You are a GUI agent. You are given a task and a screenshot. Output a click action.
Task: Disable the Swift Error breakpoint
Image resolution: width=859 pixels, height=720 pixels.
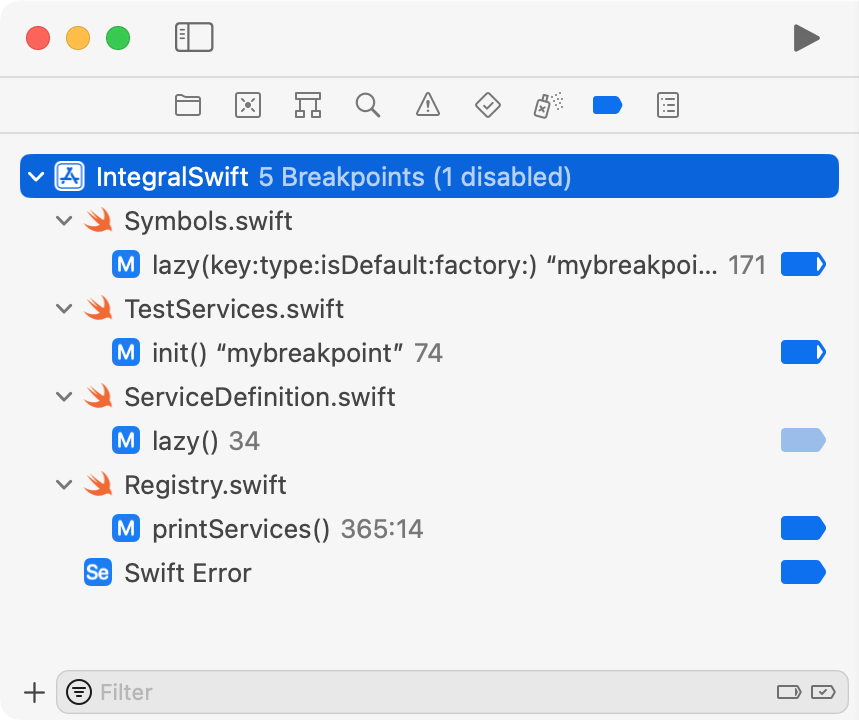click(x=803, y=572)
